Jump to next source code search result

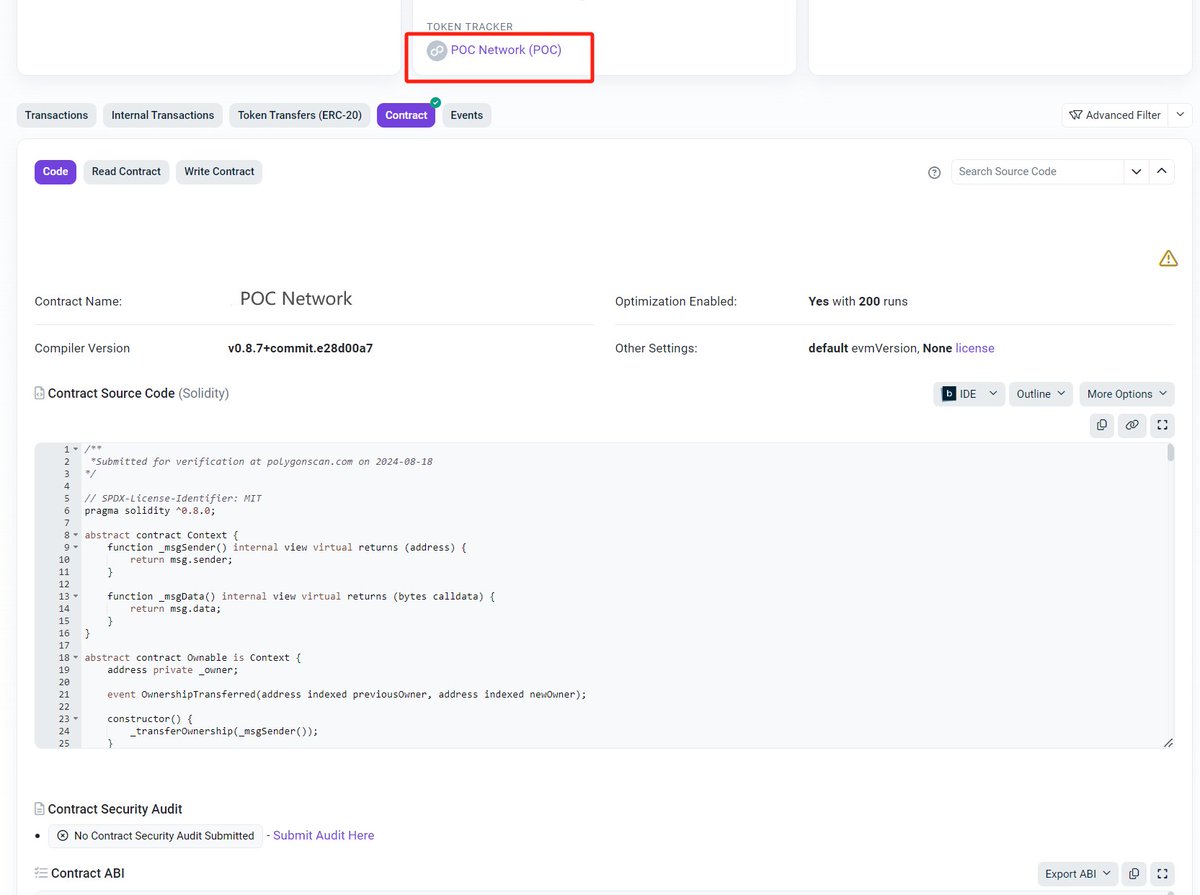(1136, 171)
